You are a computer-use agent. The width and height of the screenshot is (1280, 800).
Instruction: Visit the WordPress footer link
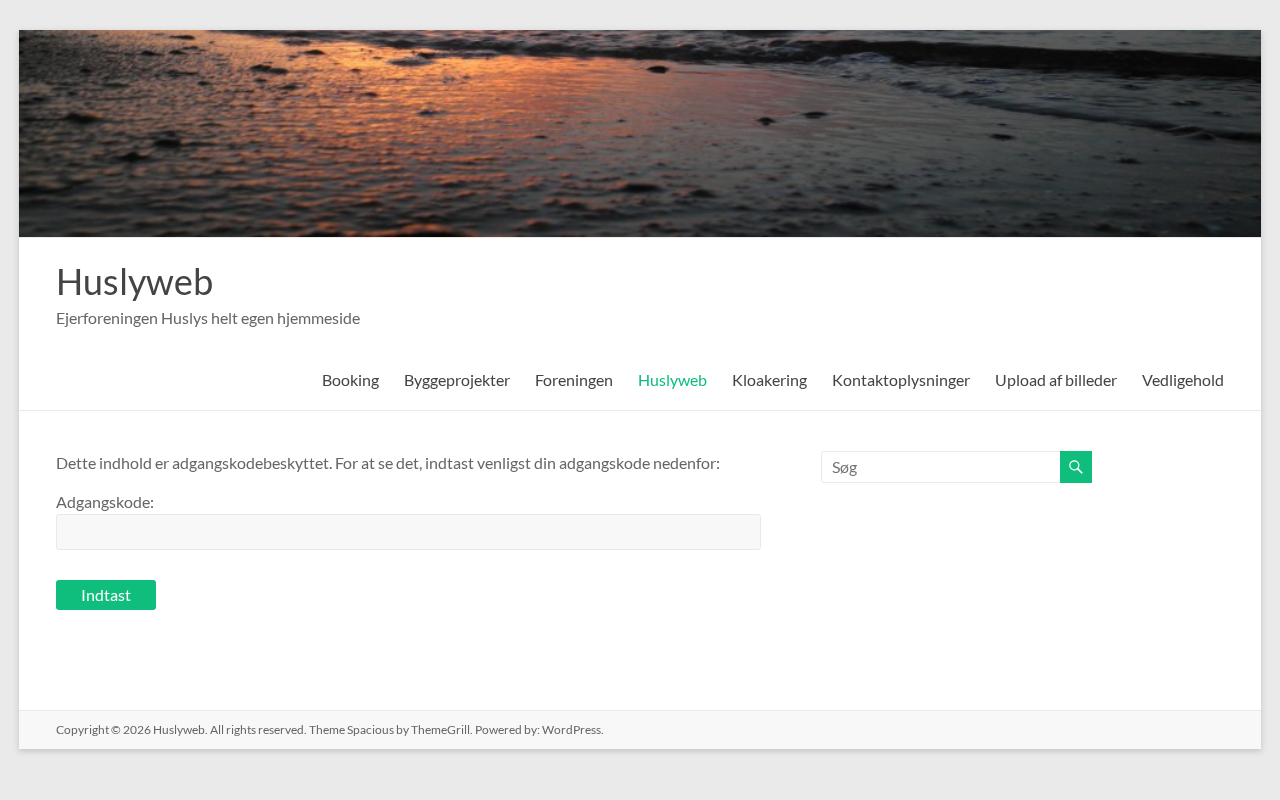click(x=571, y=730)
